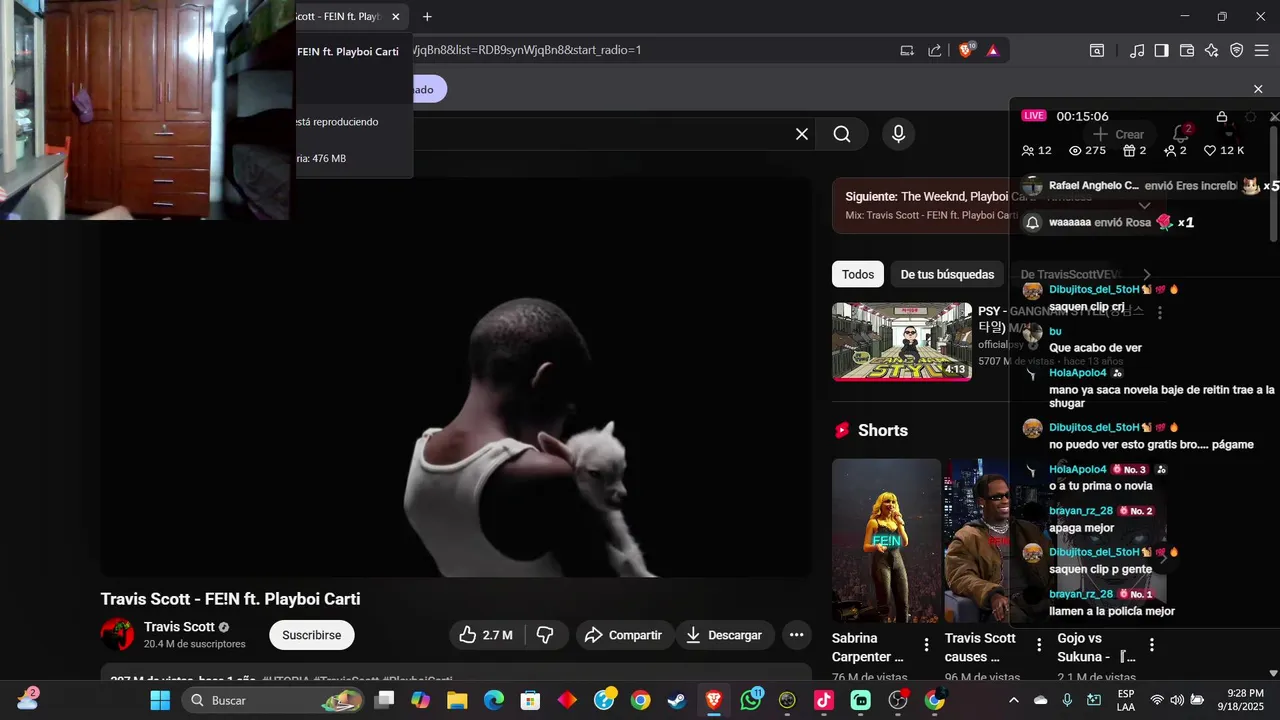Show hidden system tray icons chevron
The image size is (1280, 720).
coord(1014,700)
